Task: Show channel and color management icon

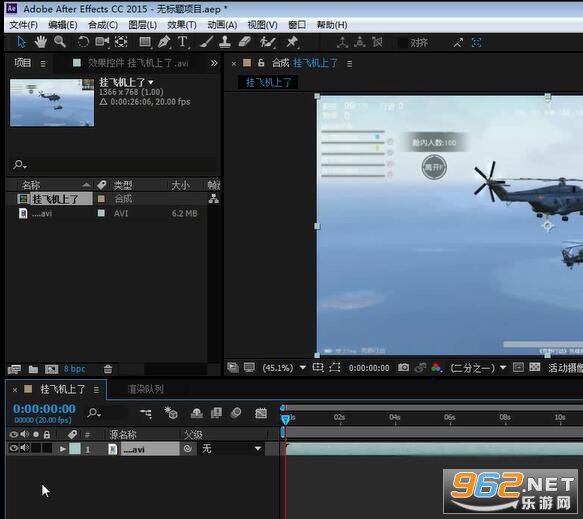Action: click(x=437, y=368)
